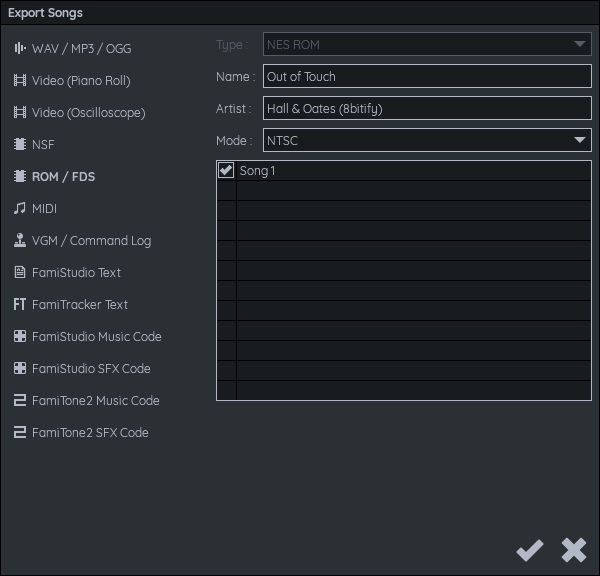Viewport: 600px width, 576px height.
Task: Open the FamiTone2 Music Code section
Action: tap(95, 400)
